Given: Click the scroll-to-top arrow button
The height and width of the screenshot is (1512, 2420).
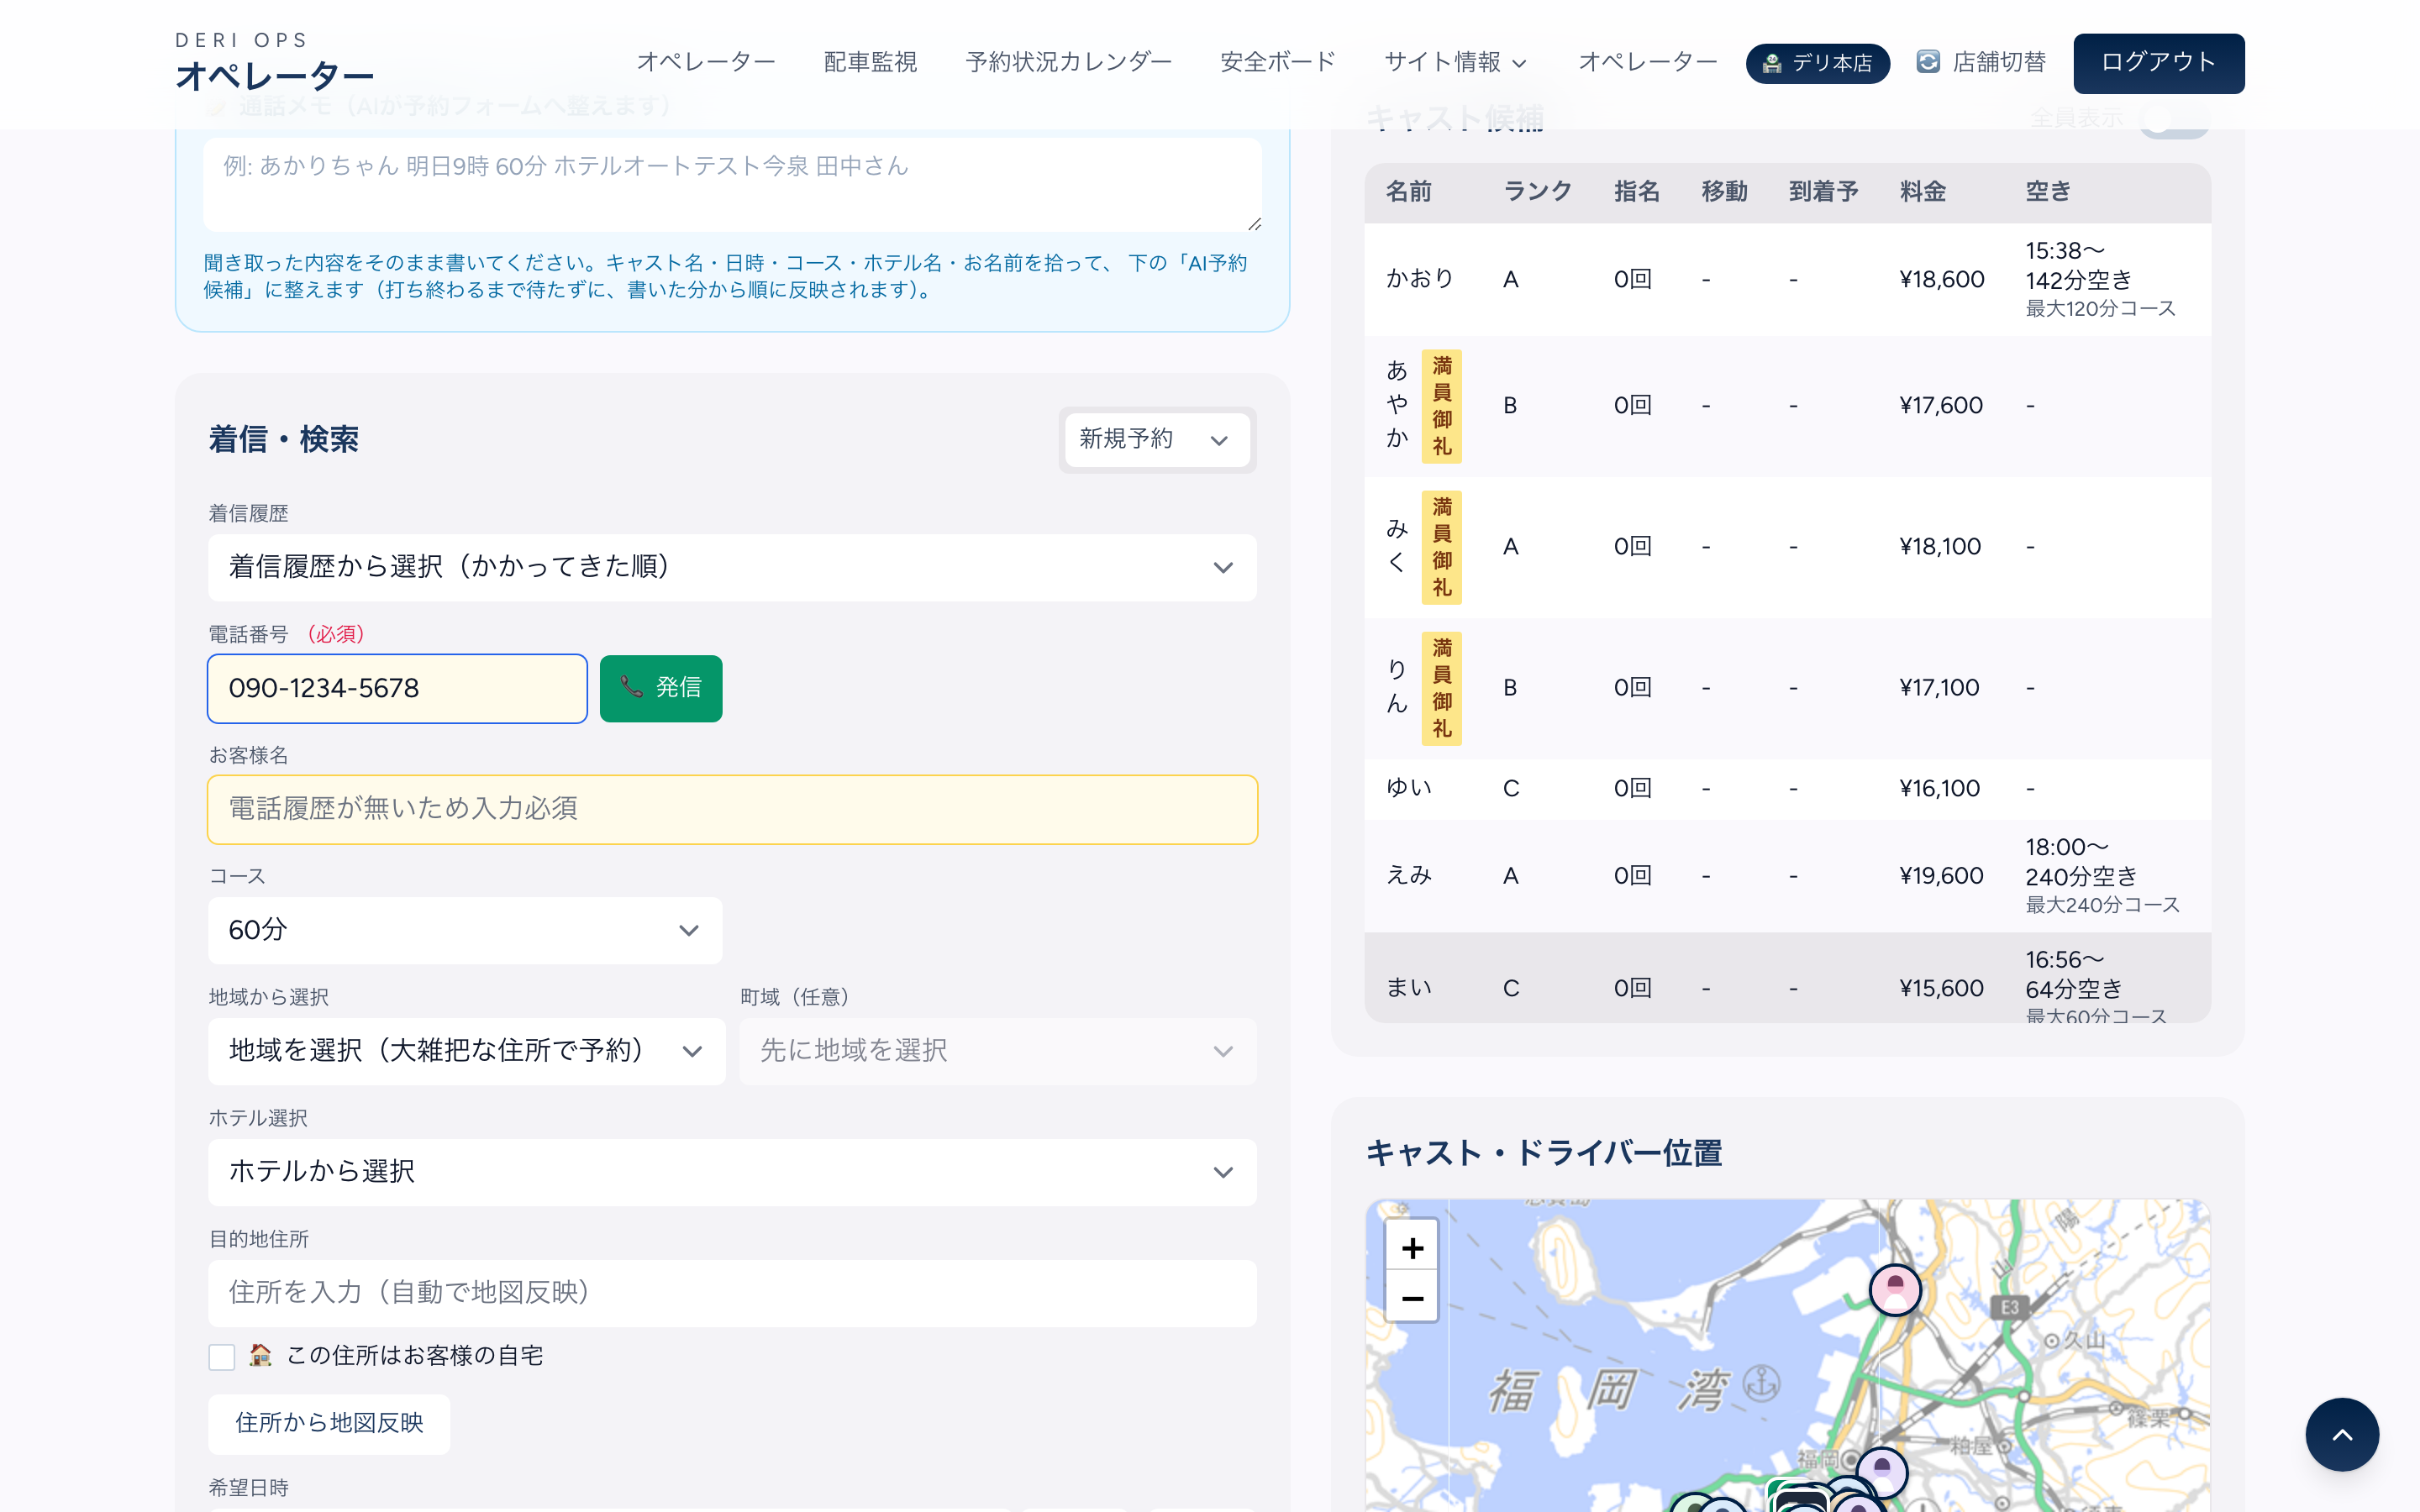Looking at the screenshot, I should point(2342,1434).
